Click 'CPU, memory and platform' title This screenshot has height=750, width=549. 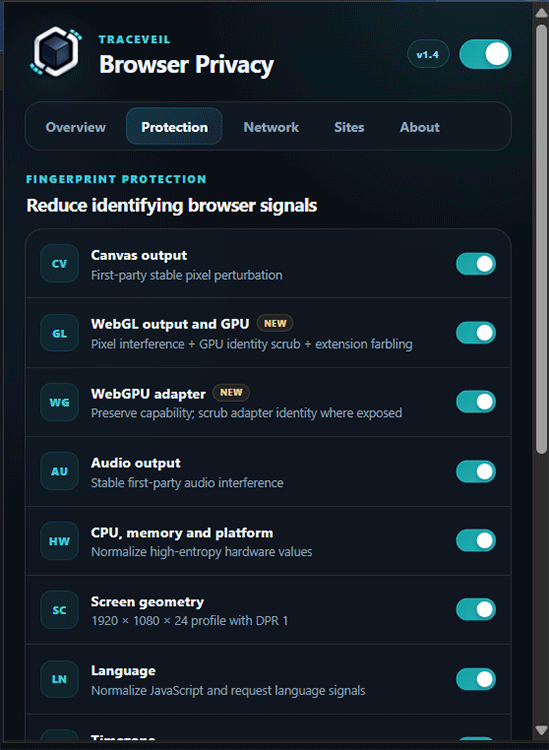[x=182, y=533]
